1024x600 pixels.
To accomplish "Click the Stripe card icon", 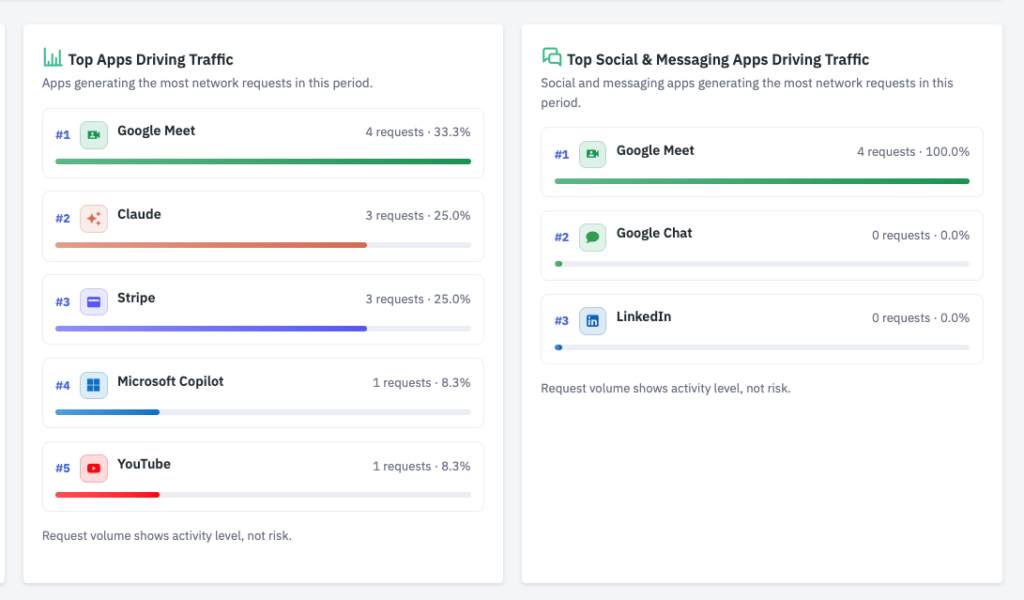I will click(x=93, y=302).
